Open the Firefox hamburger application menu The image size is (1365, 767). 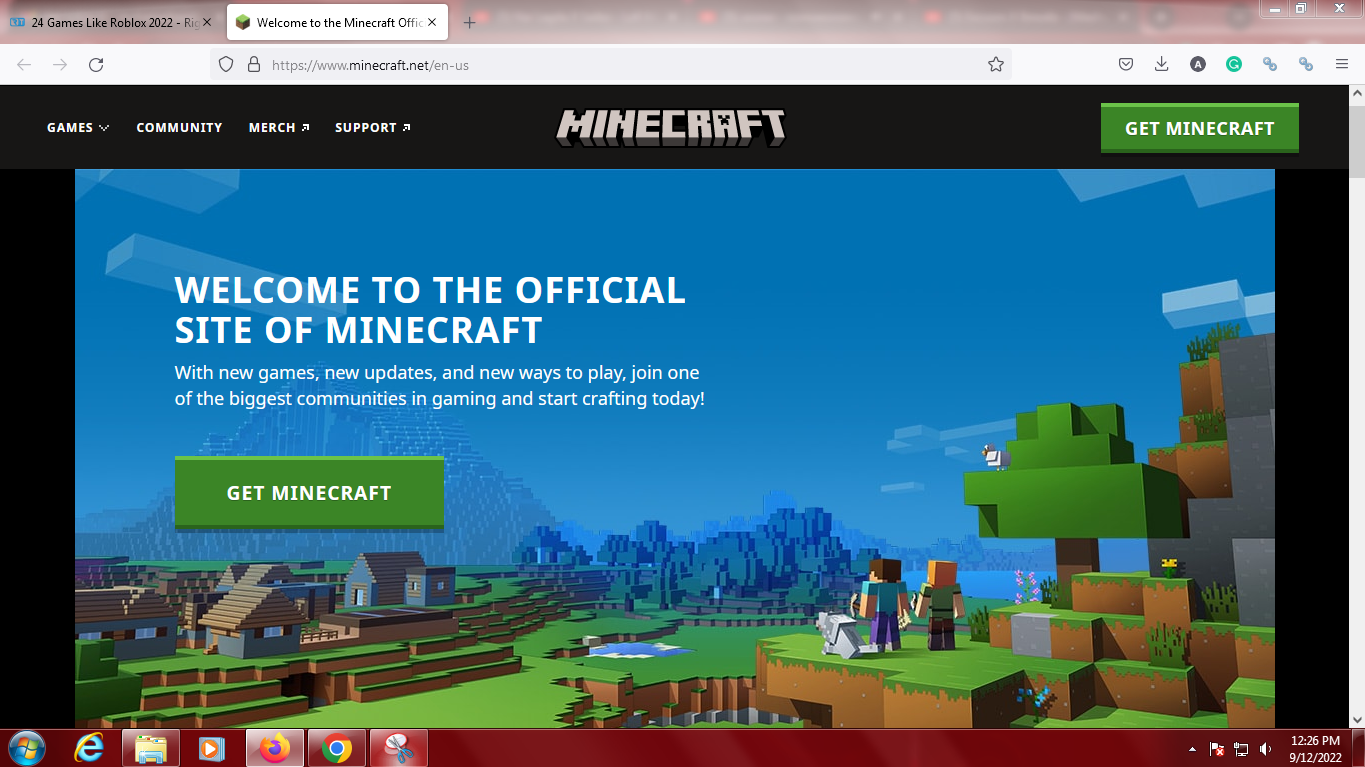point(1342,64)
